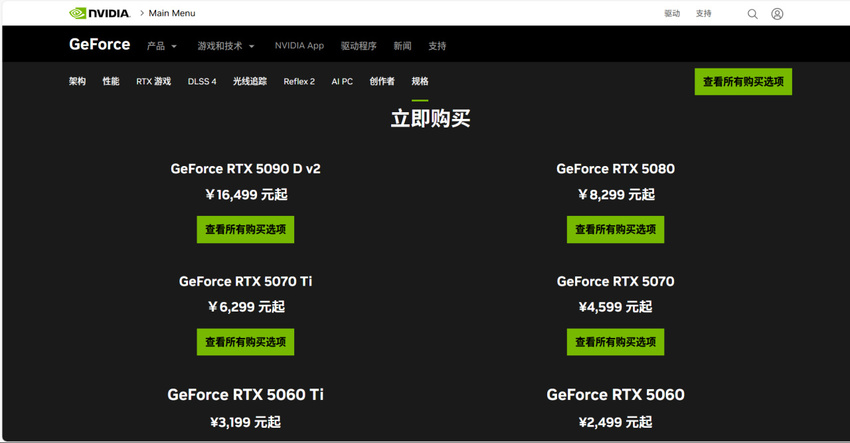Expand the 游戏和技术 dropdown menu
Viewport: 850px width, 443px height.
[225, 46]
